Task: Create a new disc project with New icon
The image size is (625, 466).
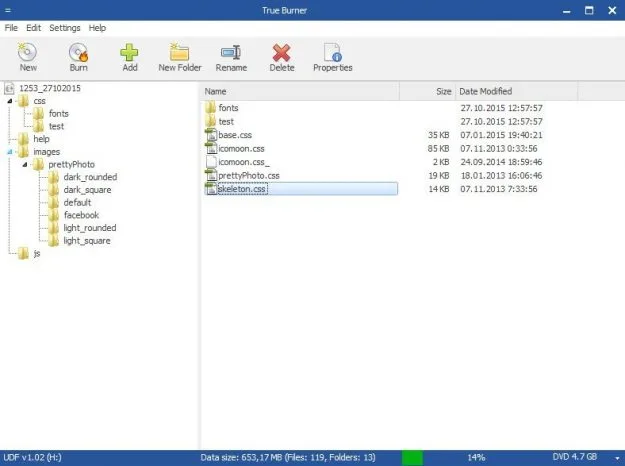Action: 28,57
